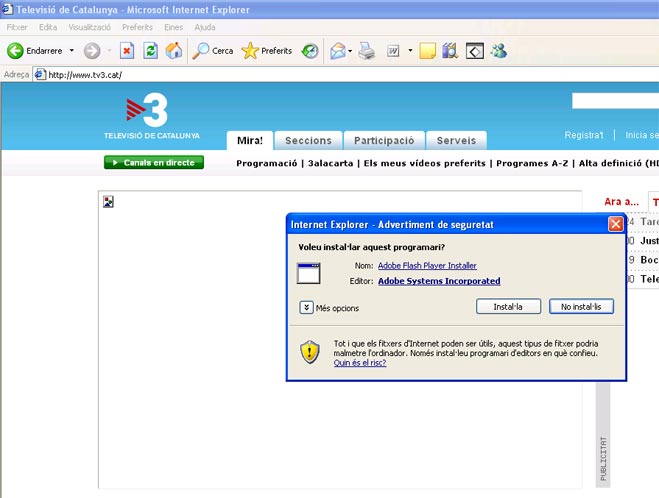This screenshot has height=498, width=659.
Task: Click the Registra't link
Action: point(584,135)
